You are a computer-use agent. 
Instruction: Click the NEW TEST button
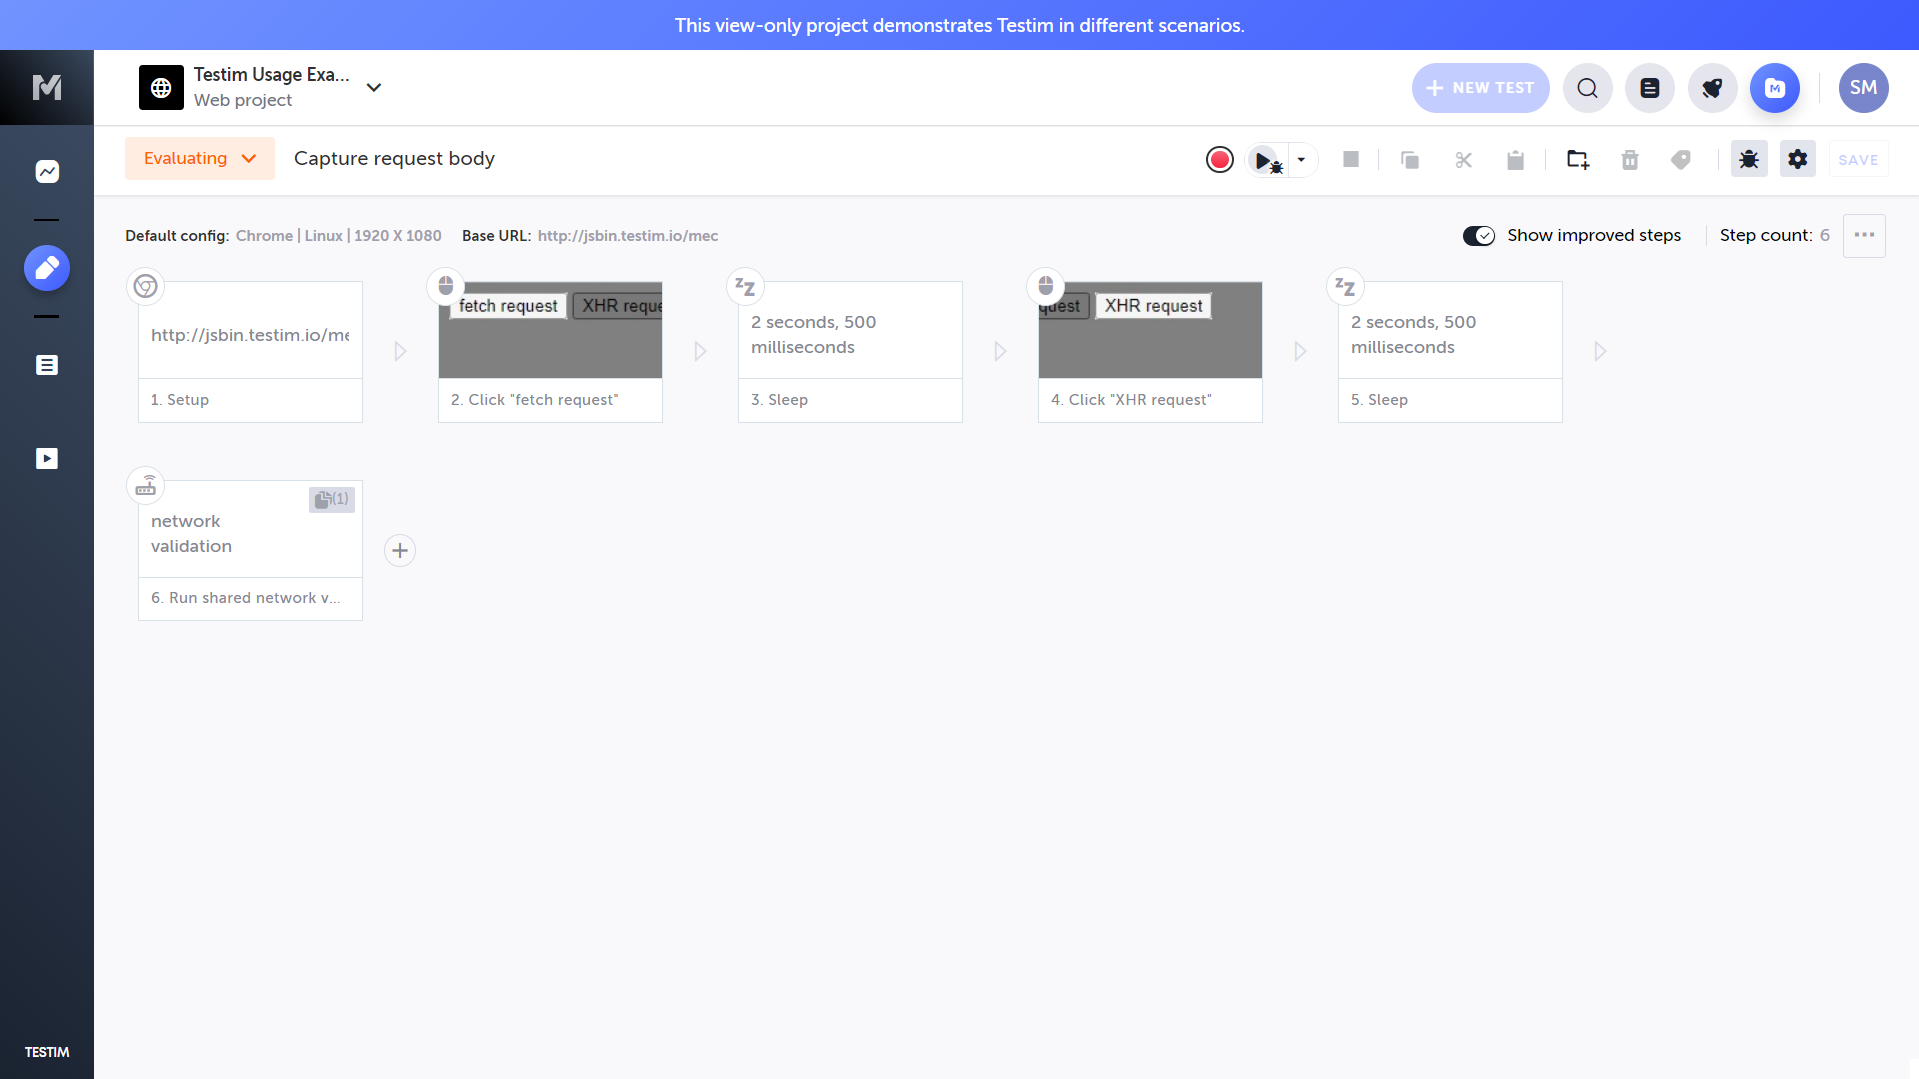1480,88
